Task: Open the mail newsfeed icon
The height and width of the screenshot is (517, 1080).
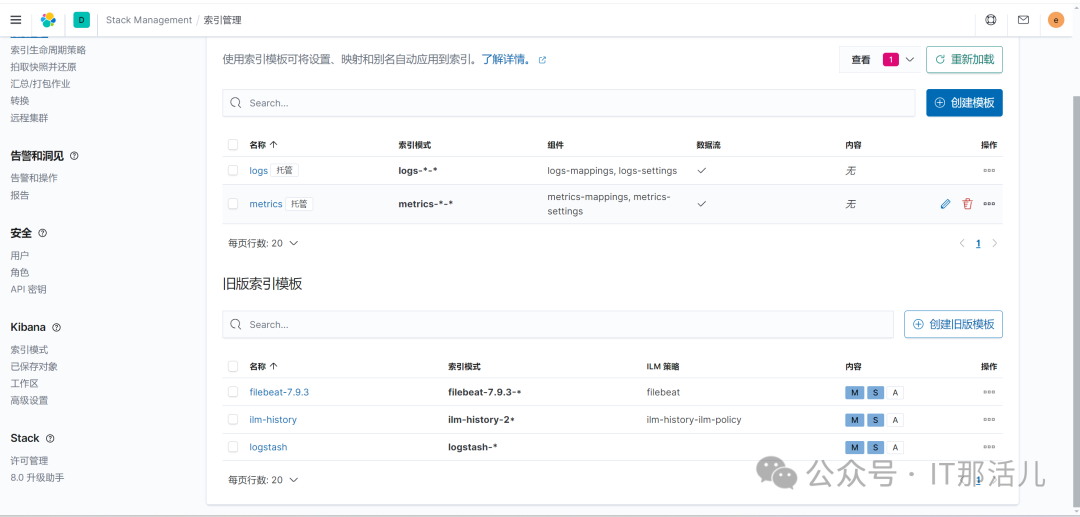Action: click(x=1024, y=20)
